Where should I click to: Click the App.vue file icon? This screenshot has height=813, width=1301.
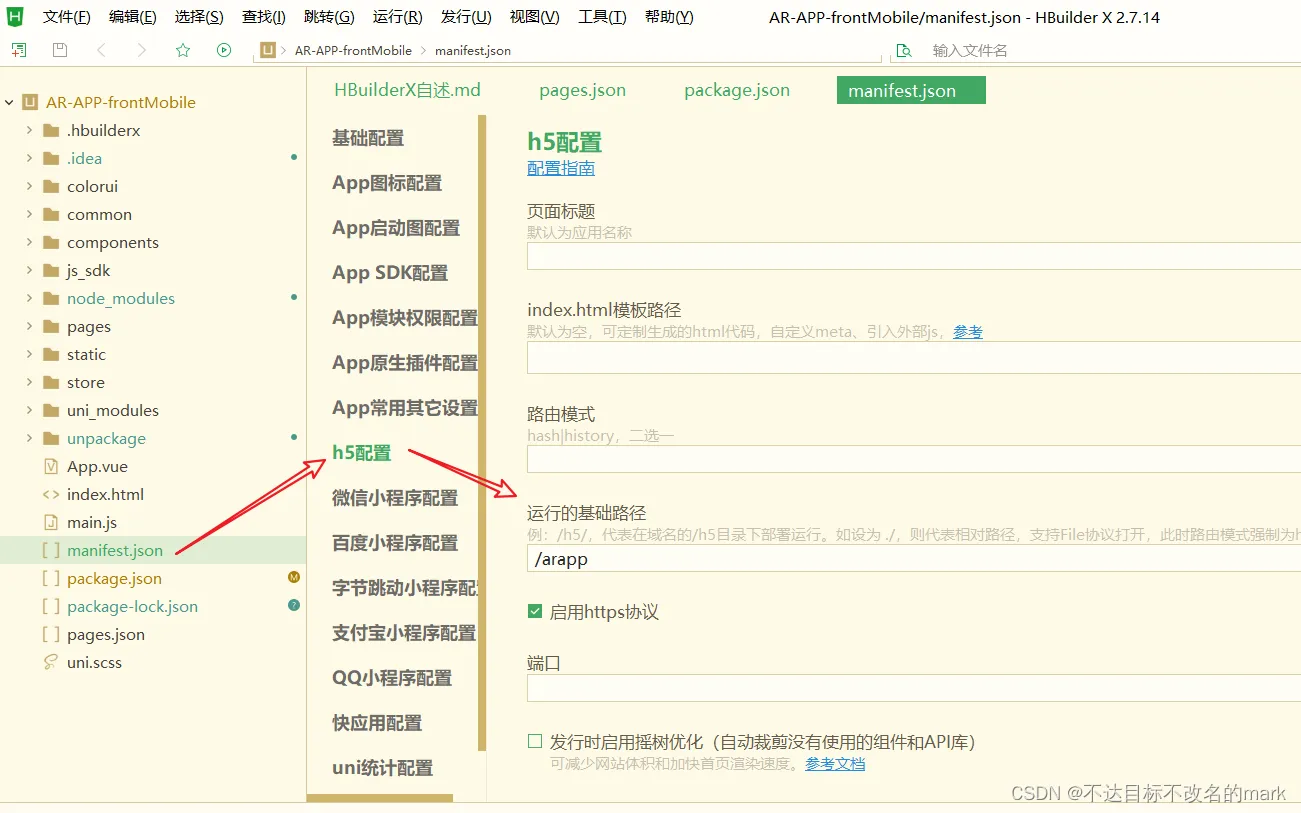tap(51, 467)
